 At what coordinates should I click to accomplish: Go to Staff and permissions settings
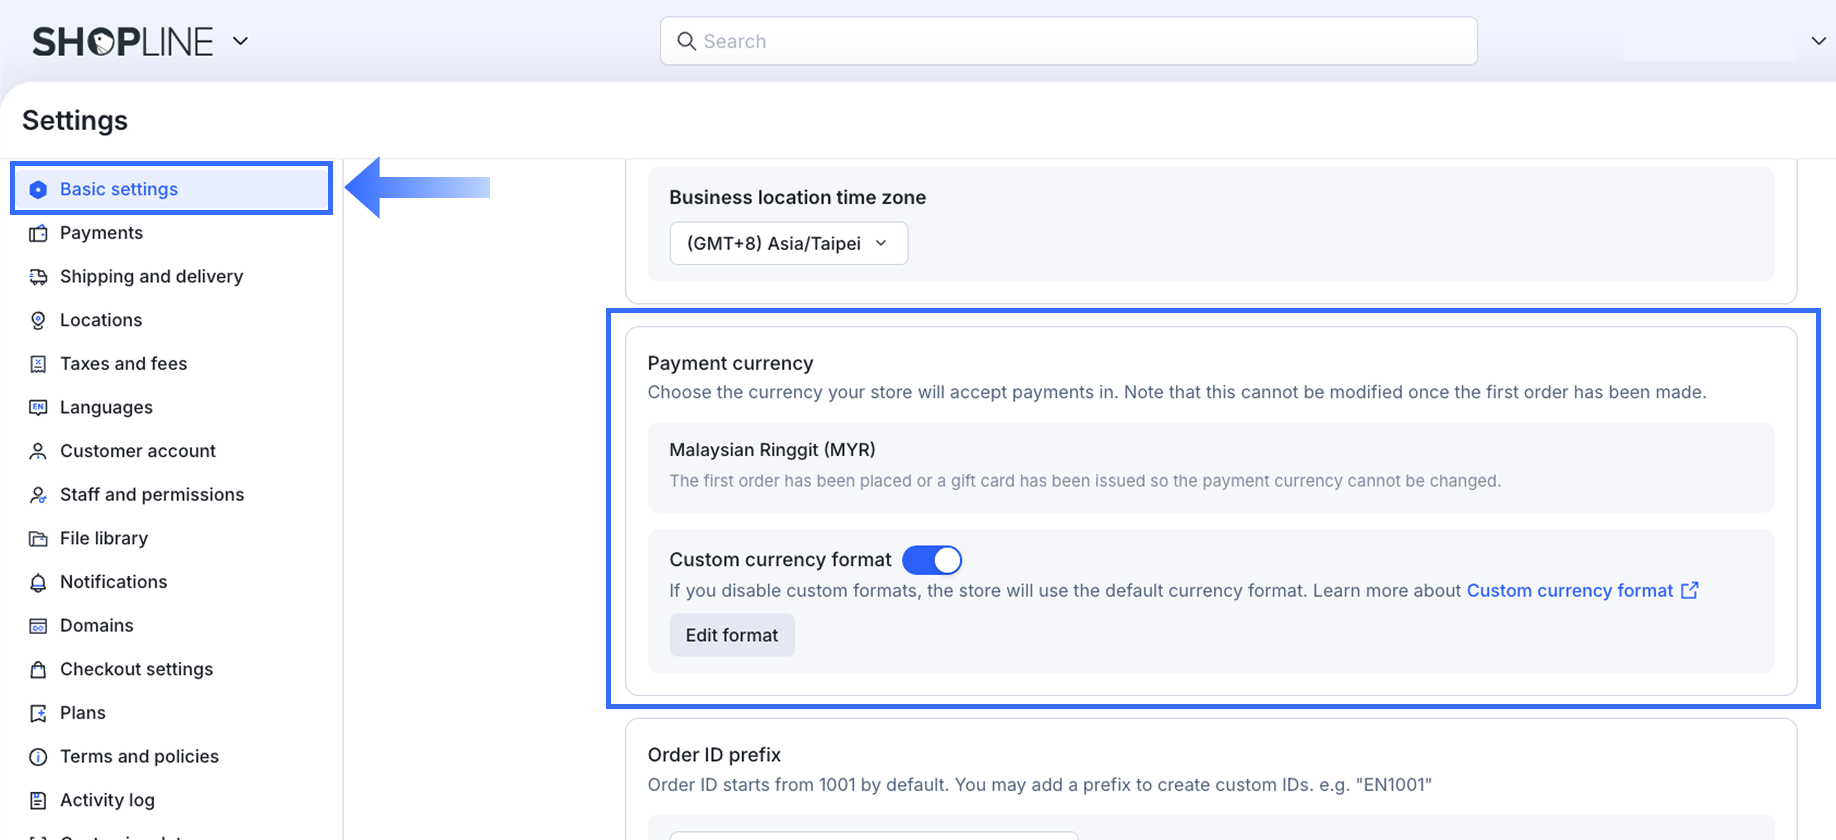[151, 495]
